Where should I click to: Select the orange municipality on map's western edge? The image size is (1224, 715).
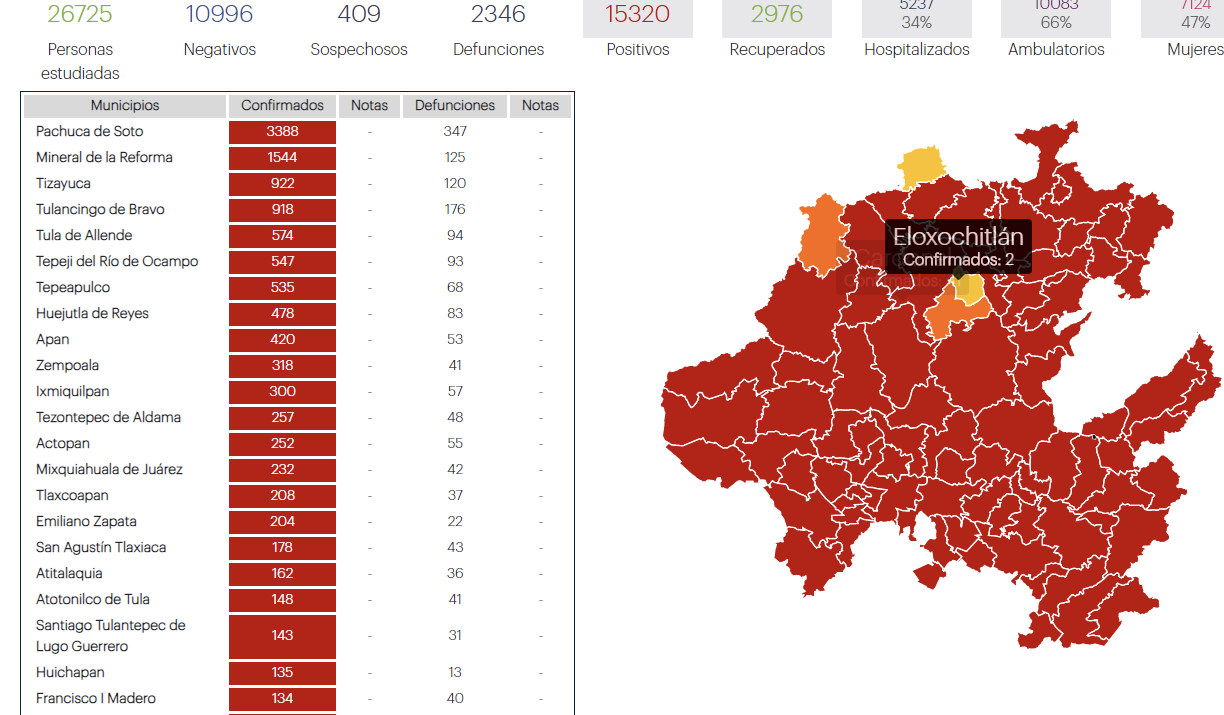(821, 236)
